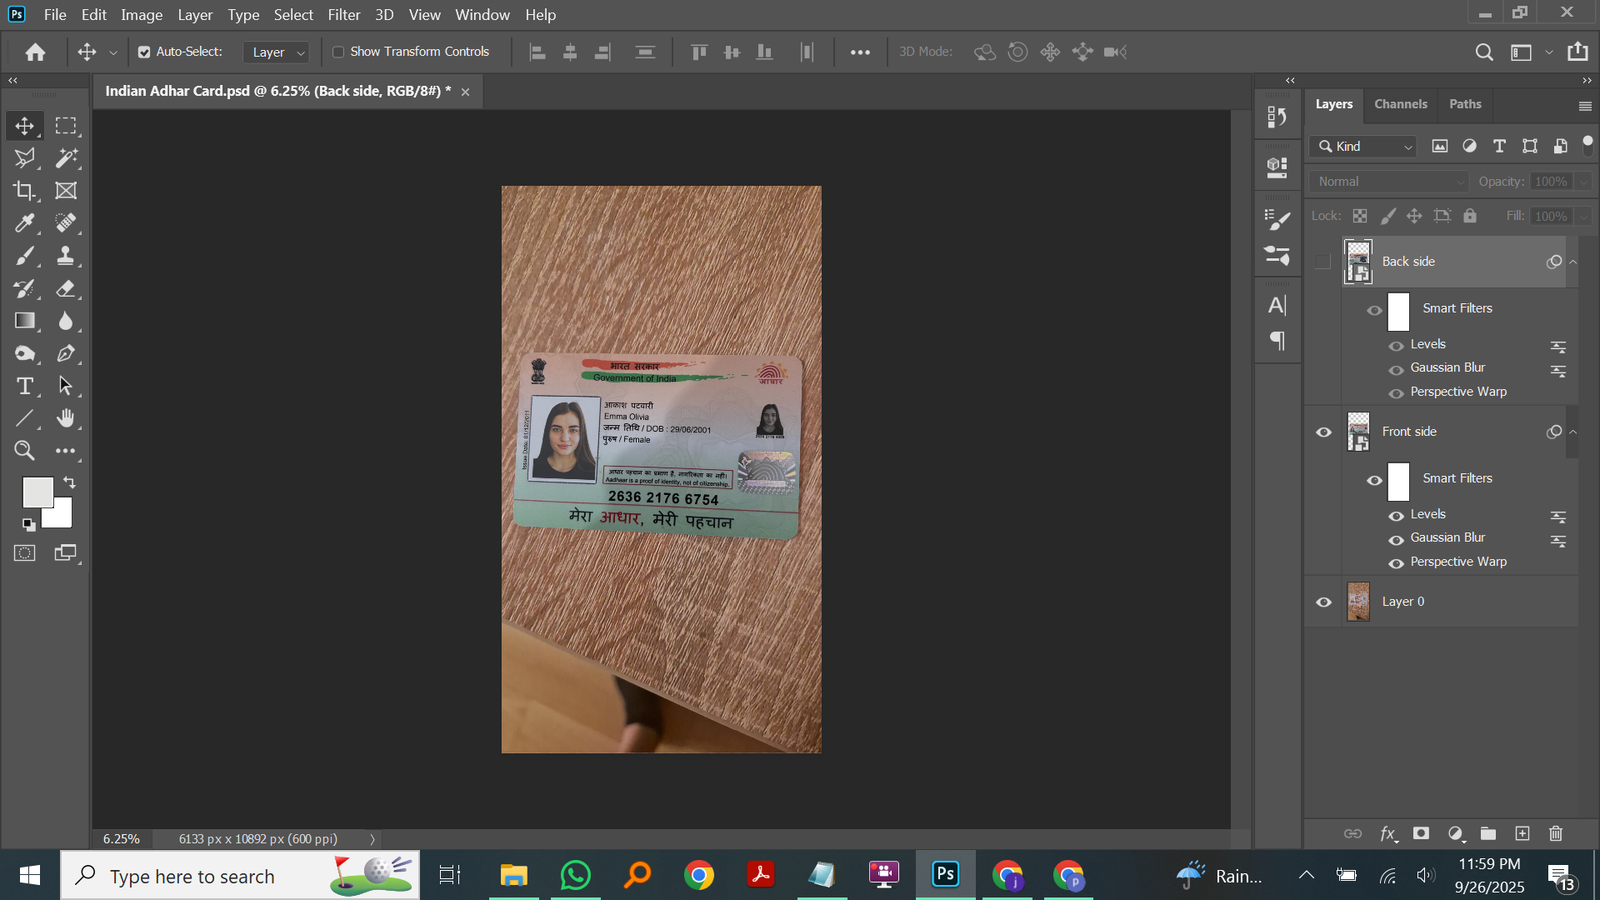Viewport: 1600px width, 900px height.
Task: Disable the Auto-Select checkbox
Action: 144,52
